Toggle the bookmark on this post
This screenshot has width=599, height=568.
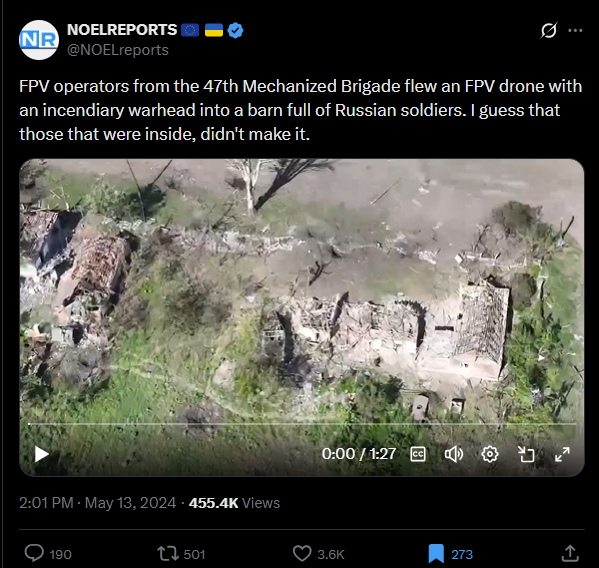click(436, 553)
